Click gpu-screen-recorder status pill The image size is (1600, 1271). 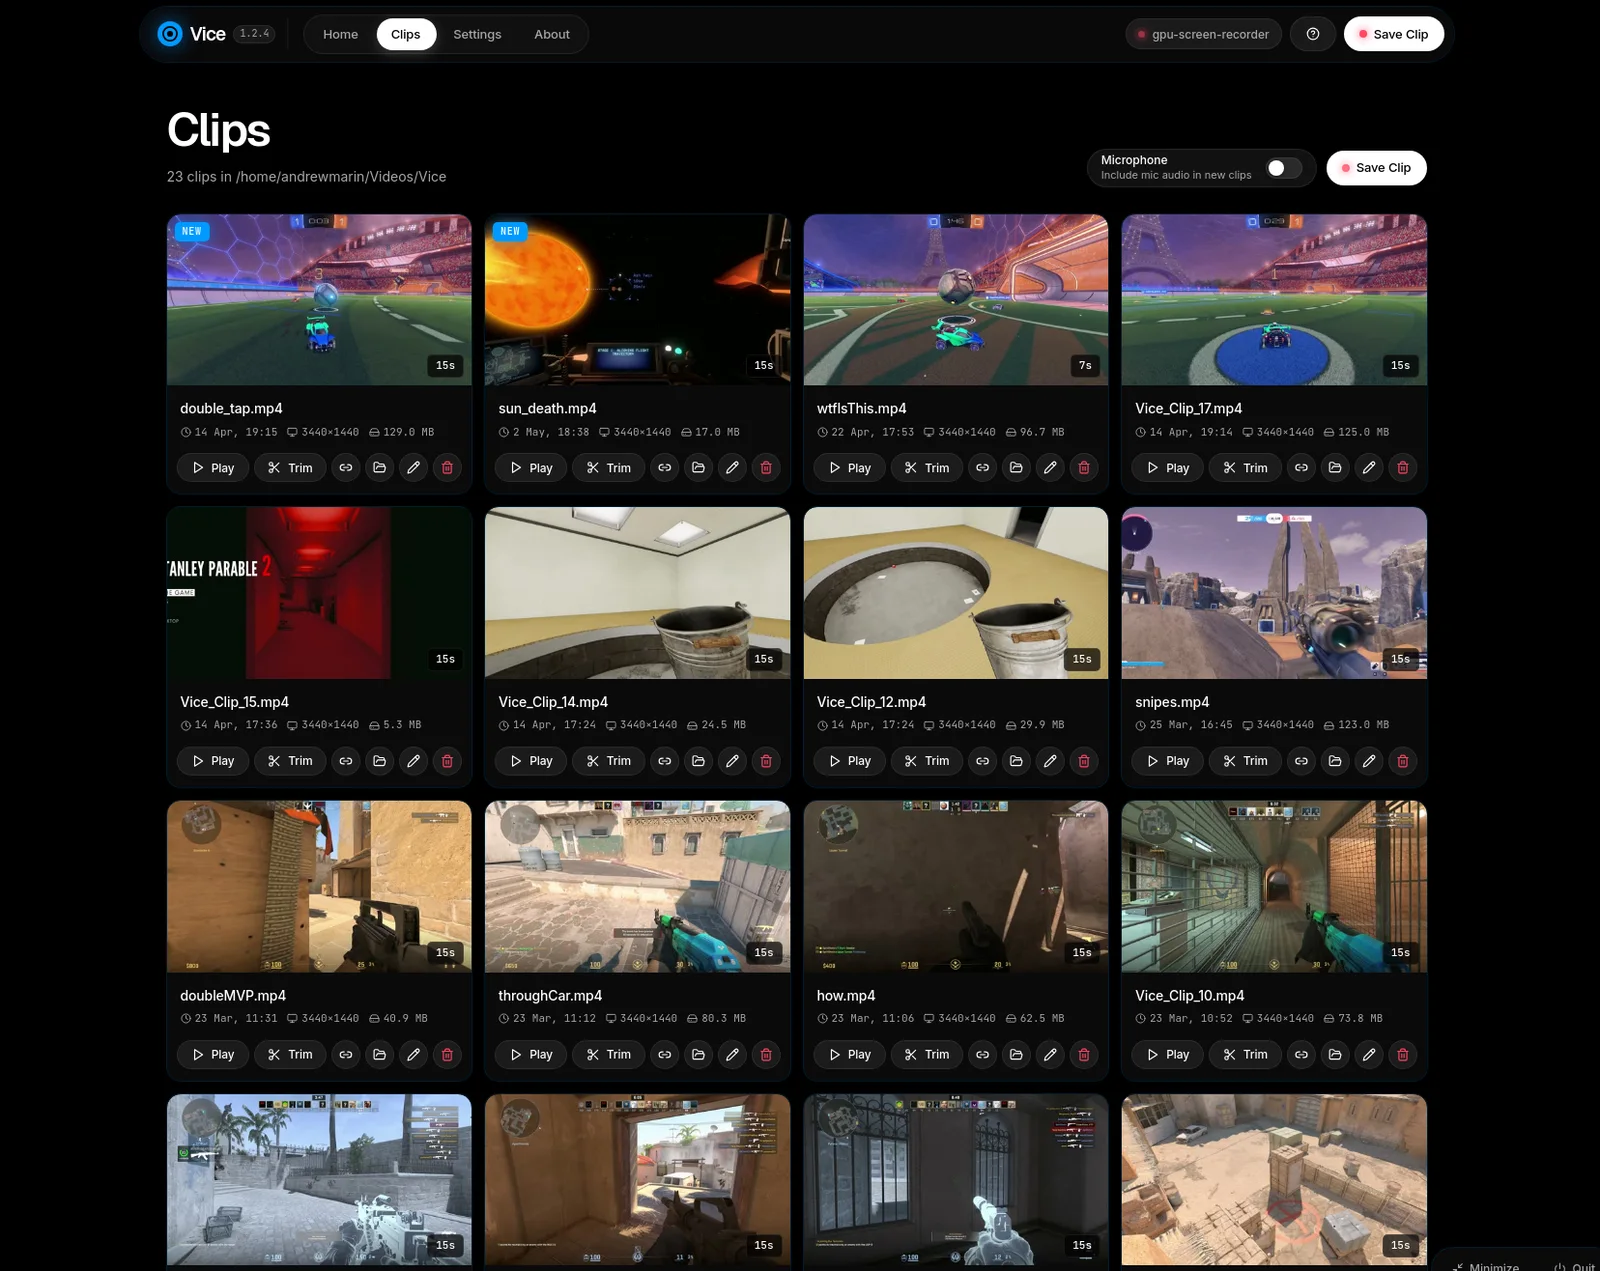pos(1203,34)
